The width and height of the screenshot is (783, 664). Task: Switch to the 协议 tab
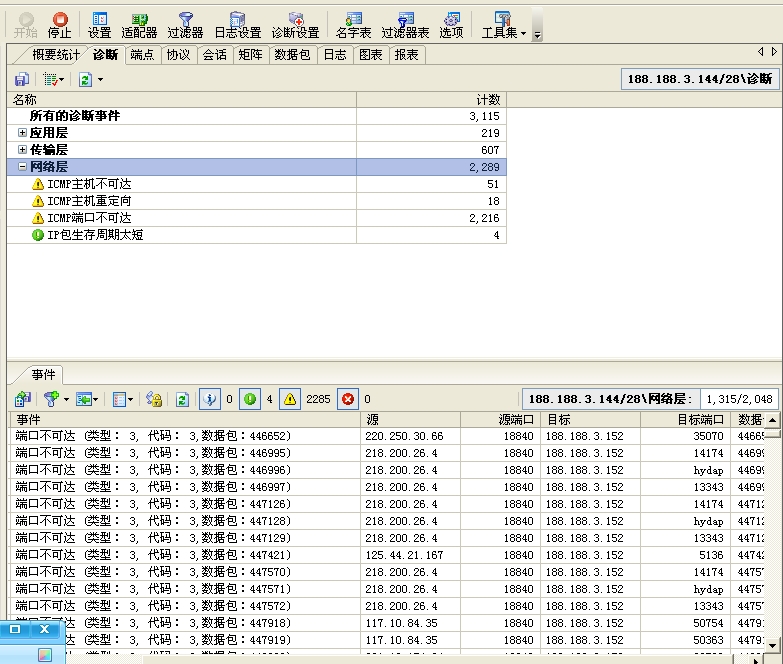point(178,55)
